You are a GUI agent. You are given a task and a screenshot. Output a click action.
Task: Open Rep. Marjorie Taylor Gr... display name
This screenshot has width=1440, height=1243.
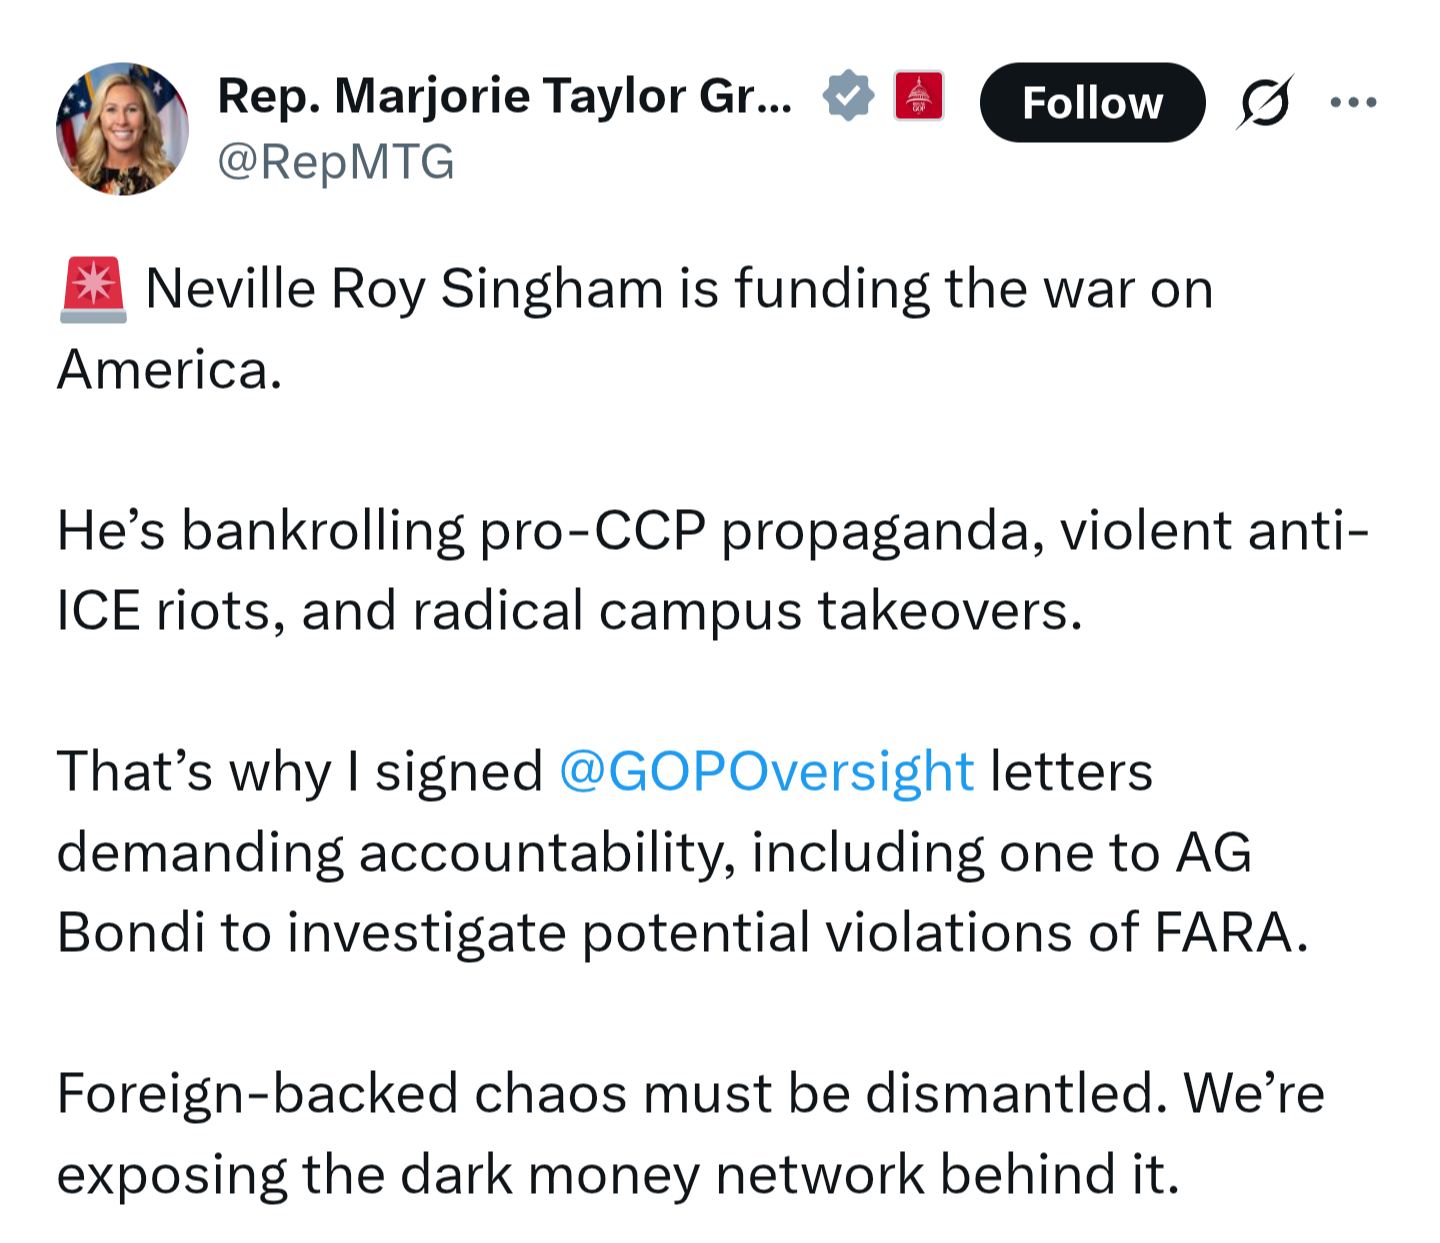[505, 97]
